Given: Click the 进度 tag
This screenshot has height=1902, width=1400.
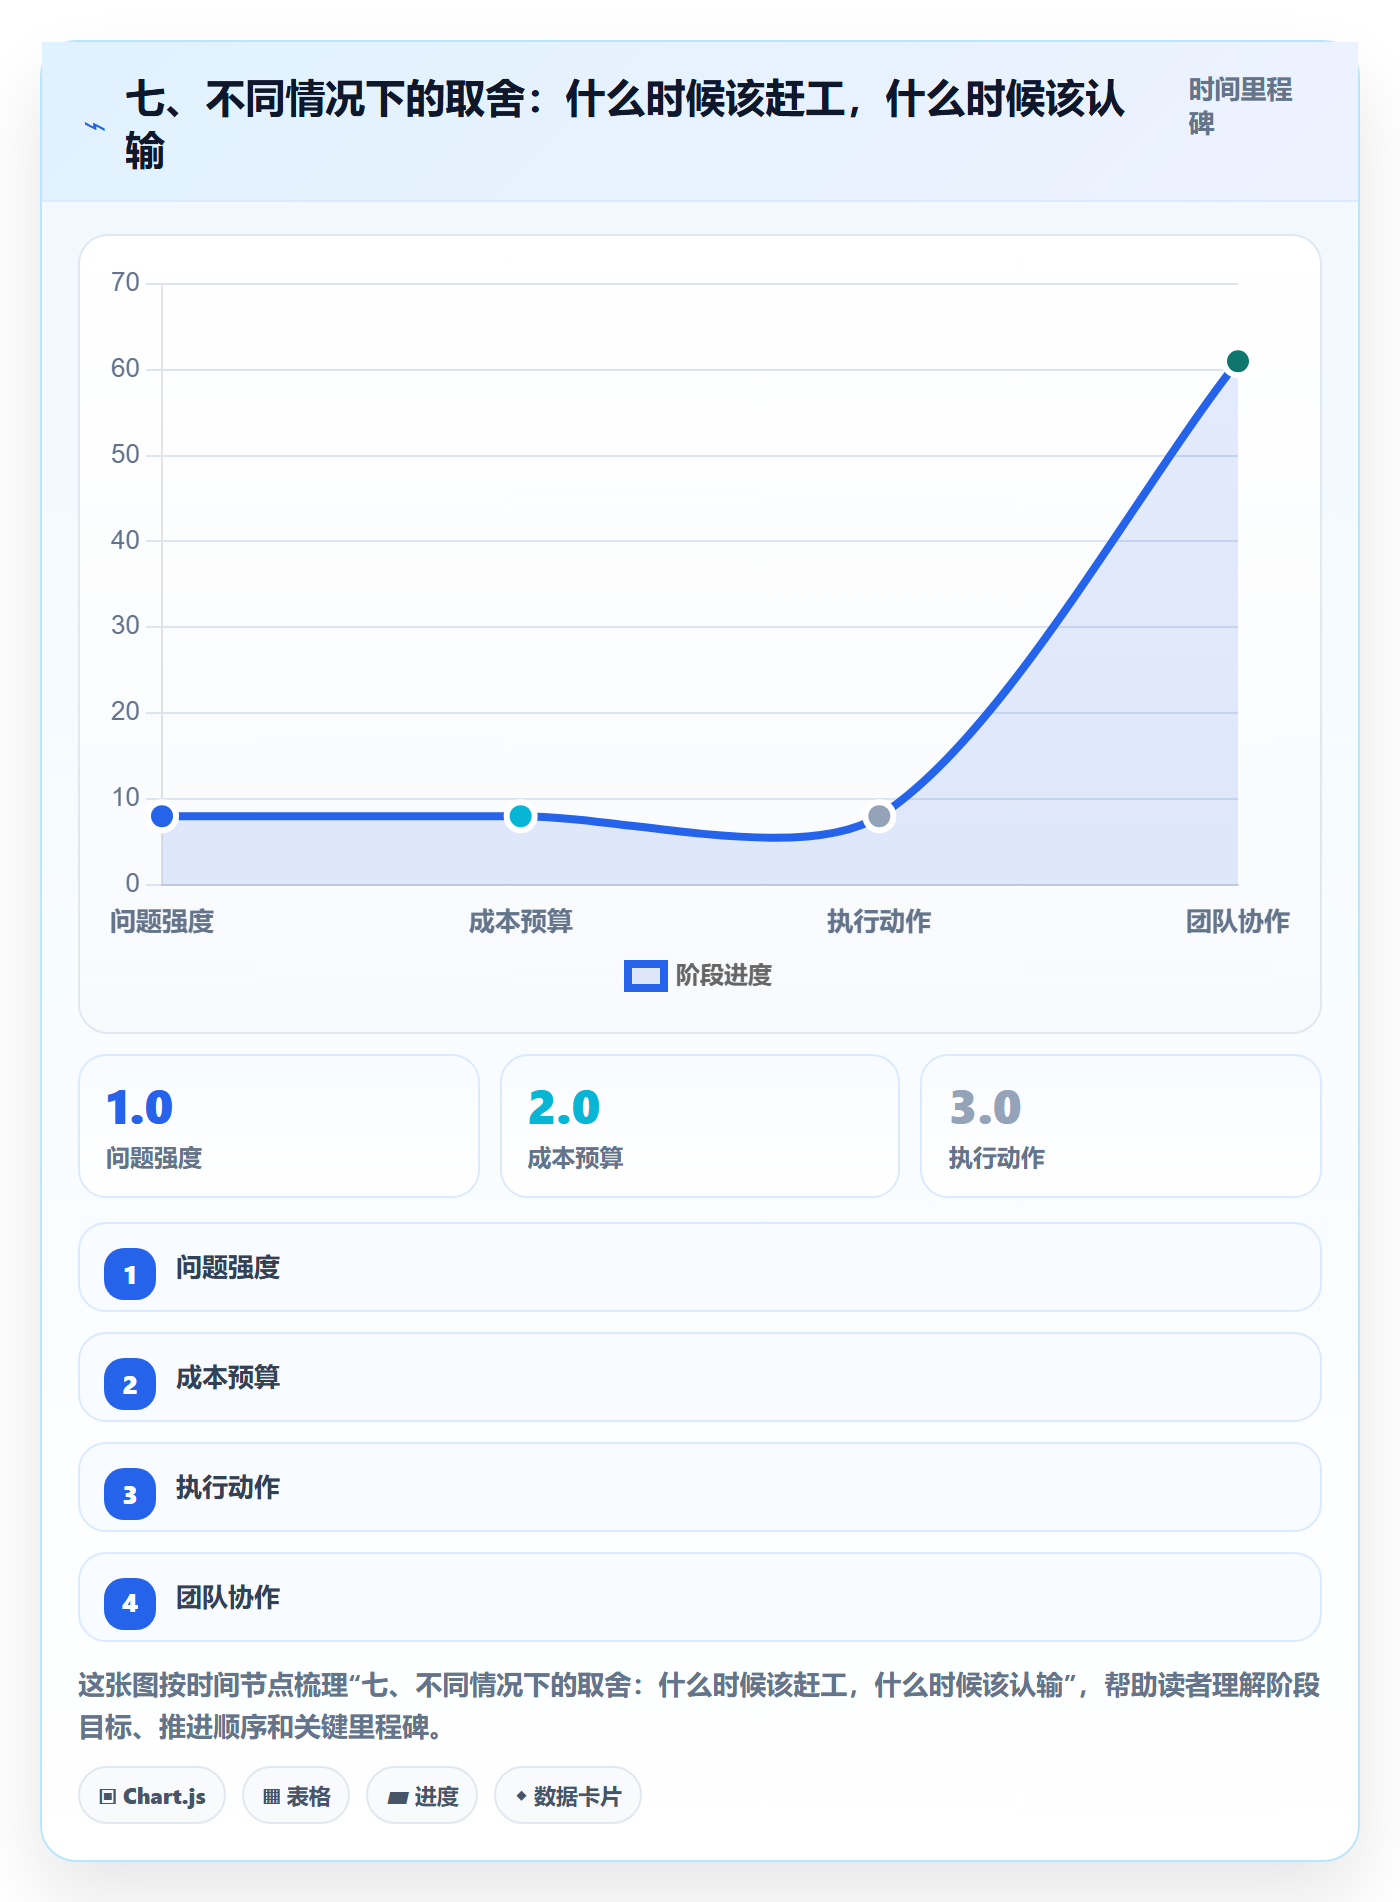Looking at the screenshot, I should tap(422, 1796).
